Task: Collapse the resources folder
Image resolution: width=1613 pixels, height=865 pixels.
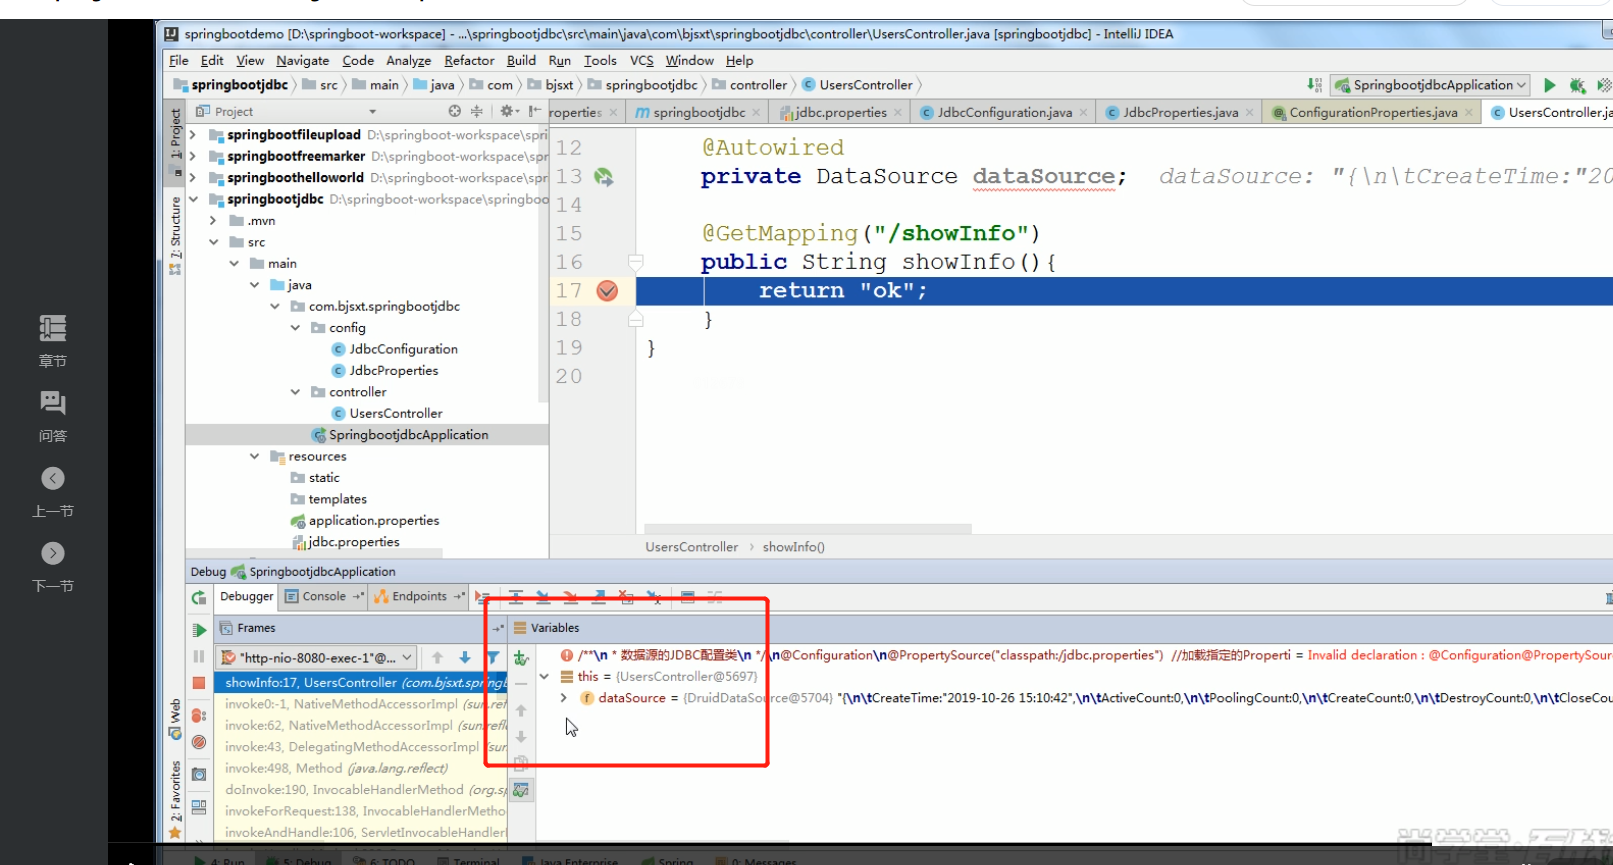Action: (254, 456)
